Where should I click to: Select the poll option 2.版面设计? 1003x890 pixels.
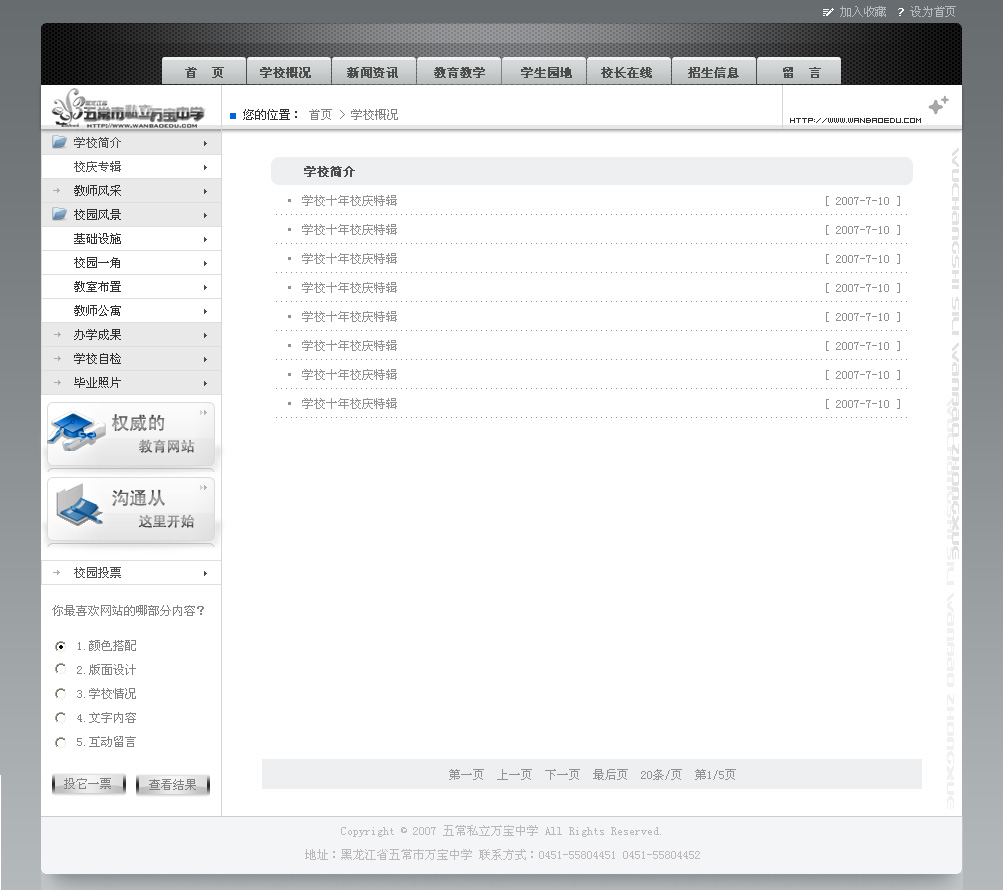pyautogui.click(x=61, y=669)
